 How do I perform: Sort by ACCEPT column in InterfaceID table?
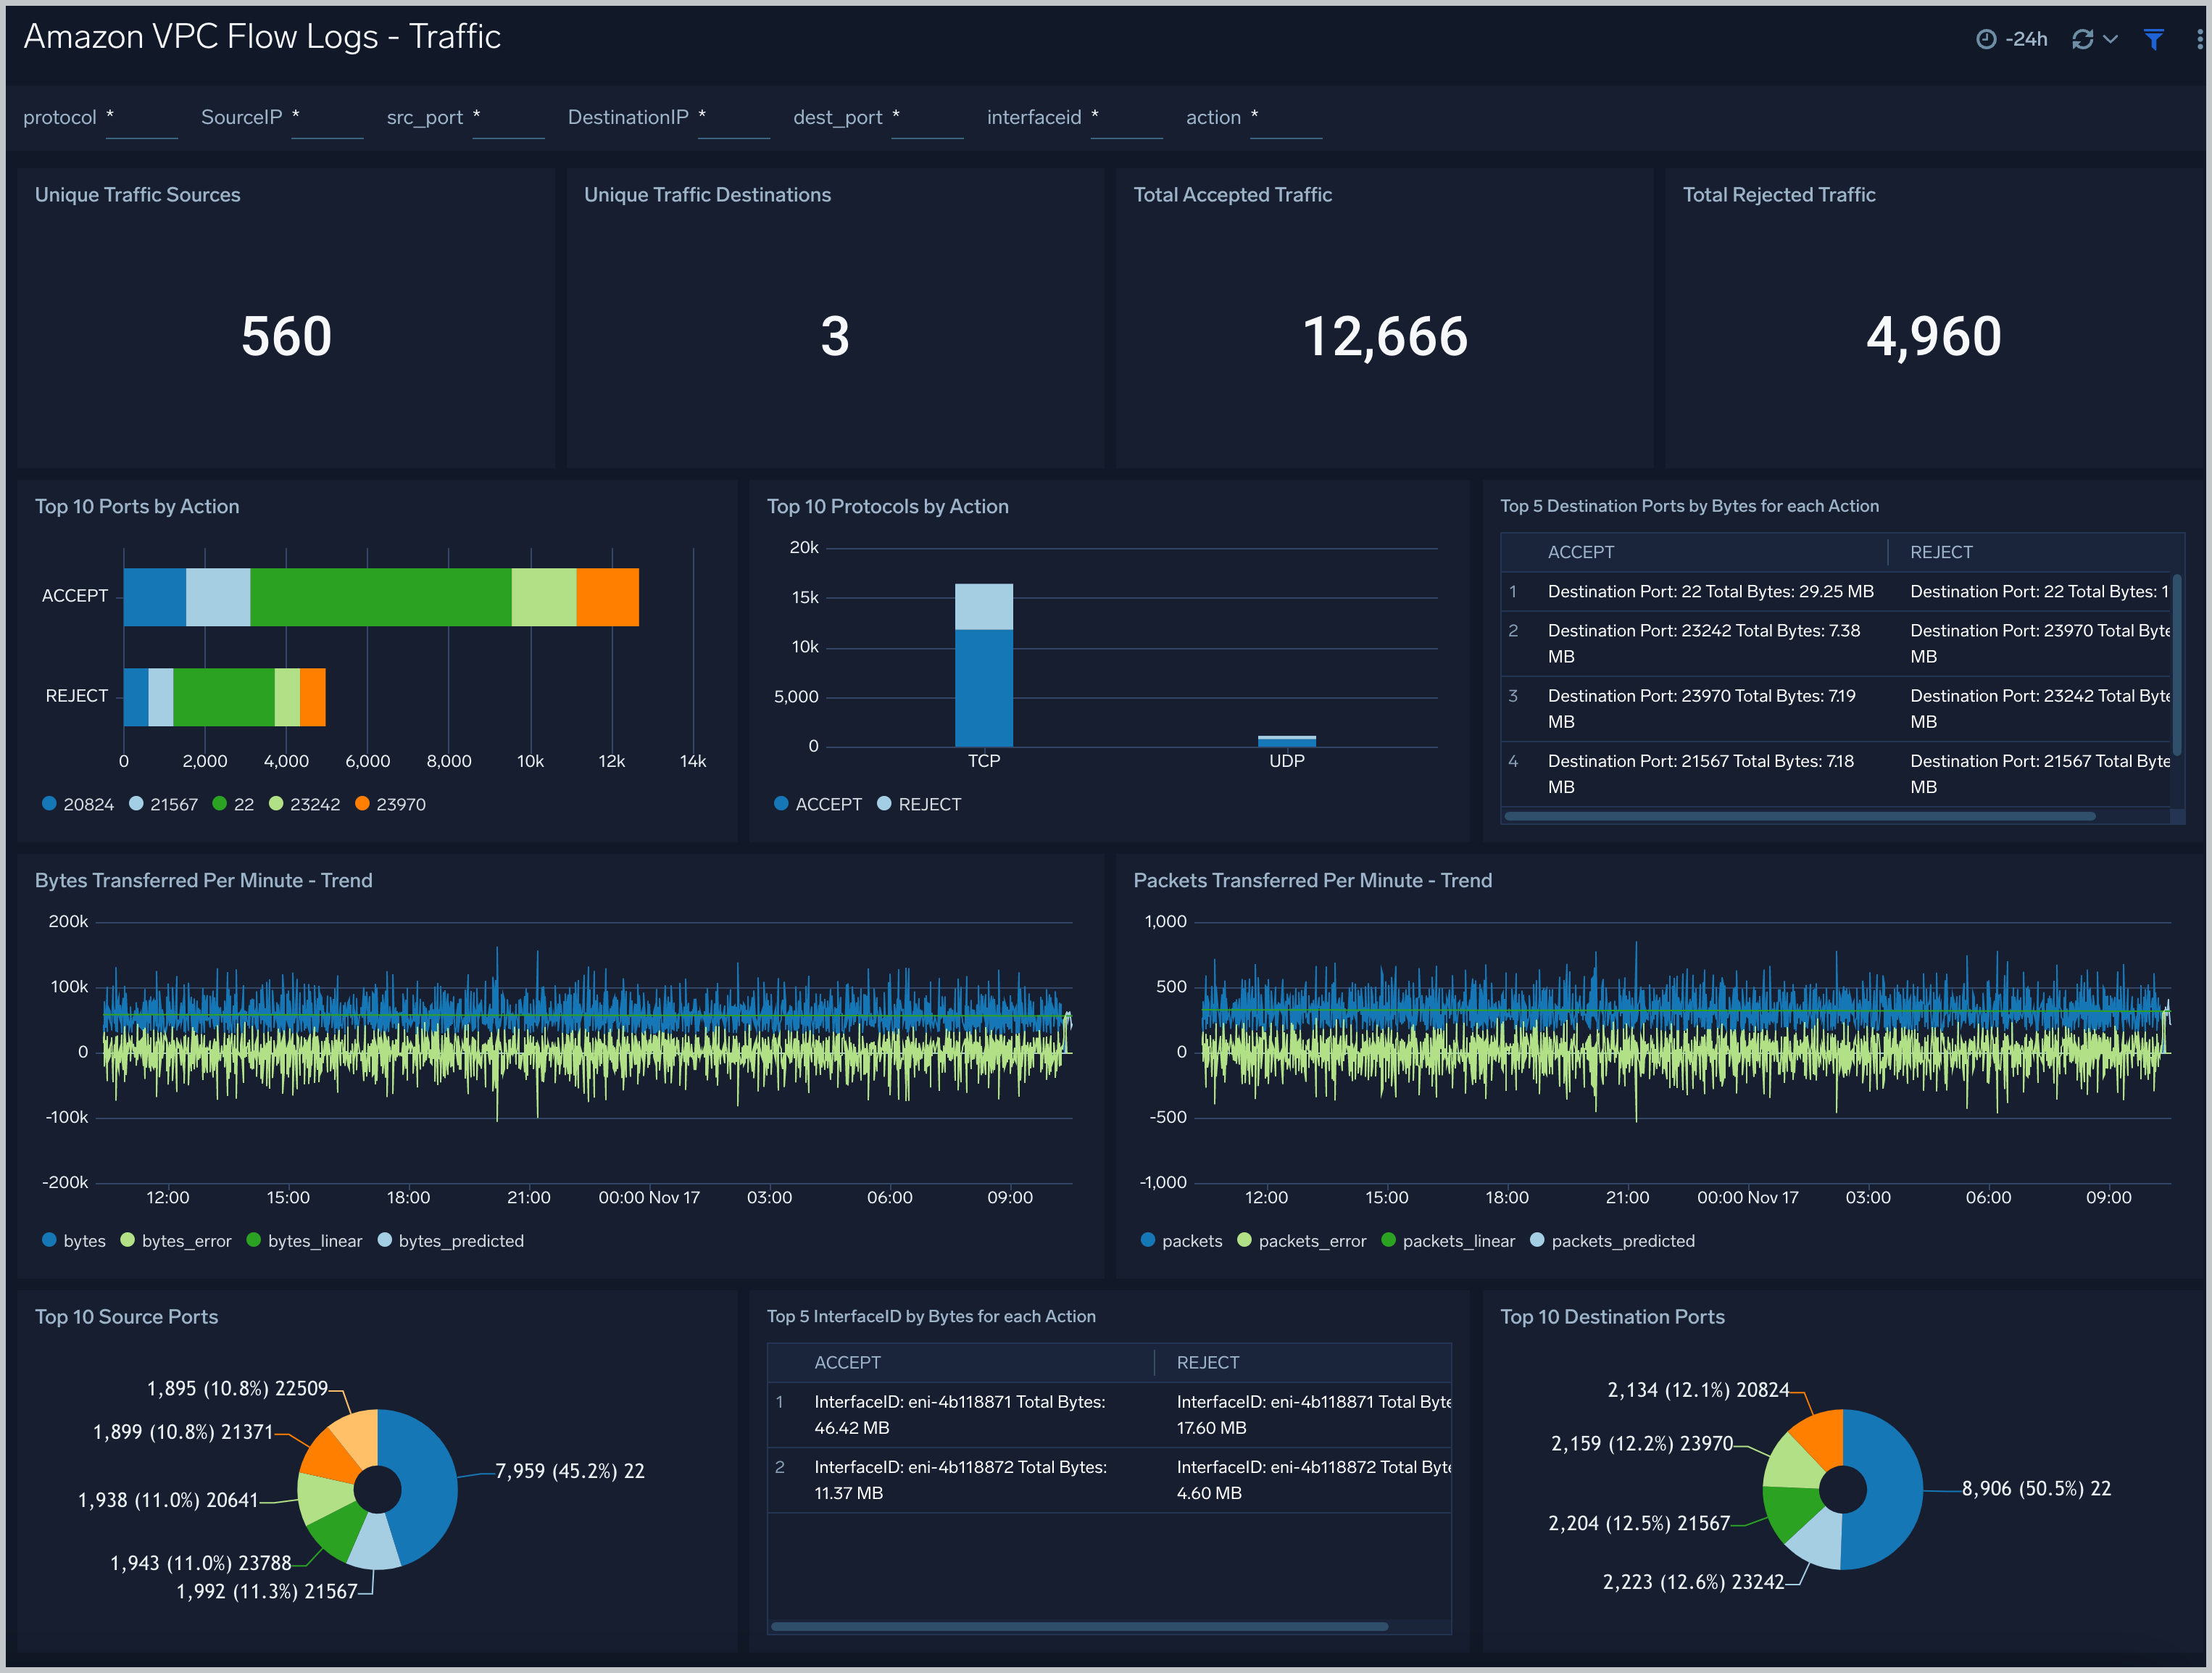point(847,1362)
